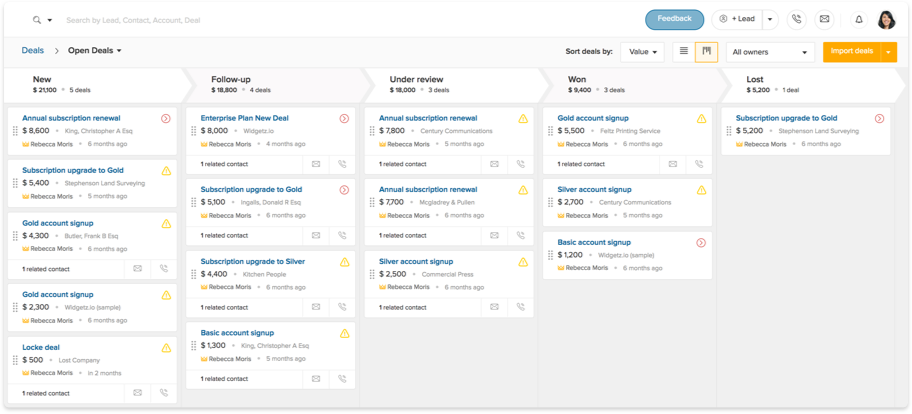Click the phone icon in top bar
Screen dimensions: 912x414
796,19
